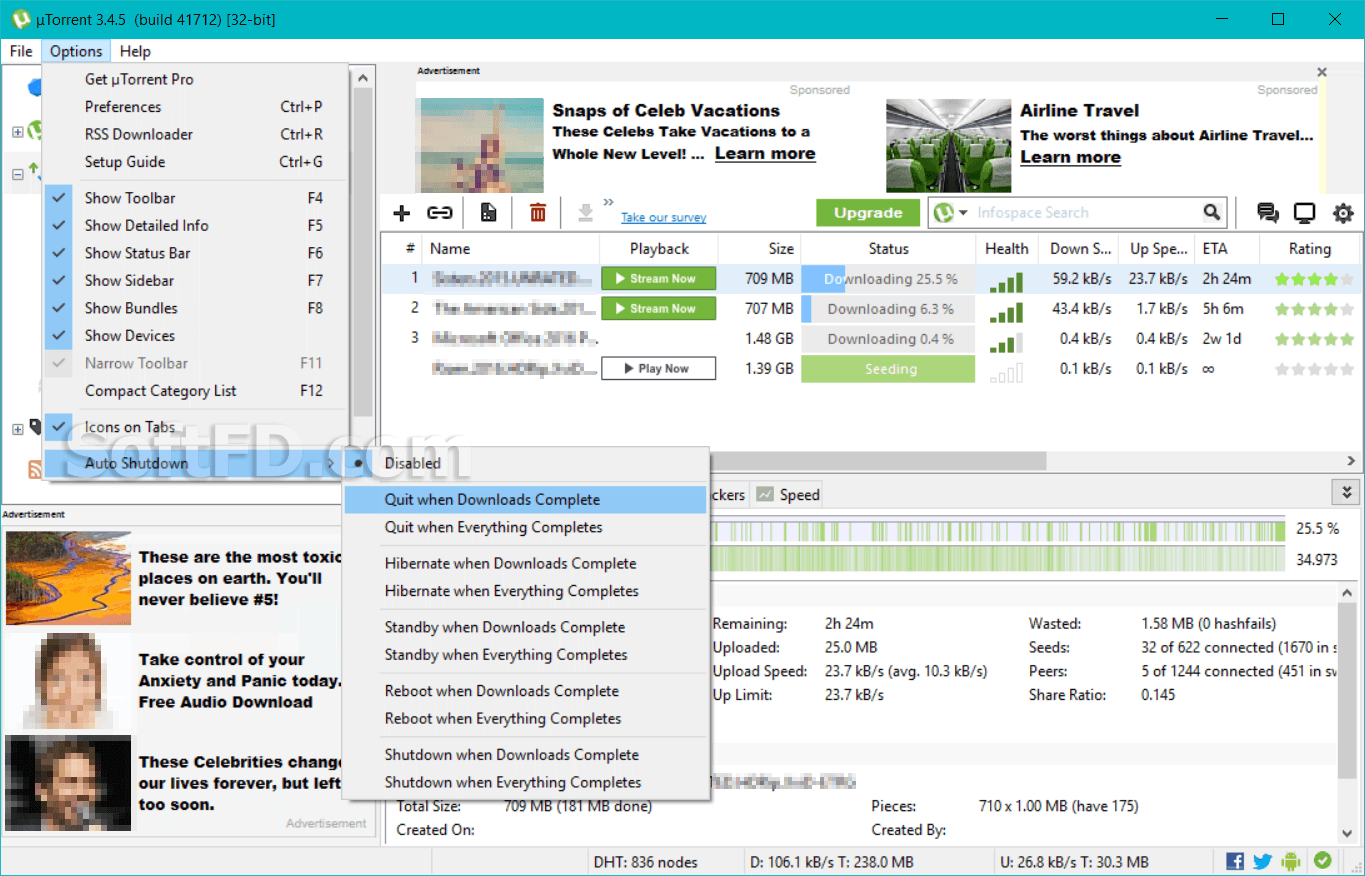Toggle Show Detailed Info option
The height and width of the screenshot is (876, 1365).
[195, 226]
